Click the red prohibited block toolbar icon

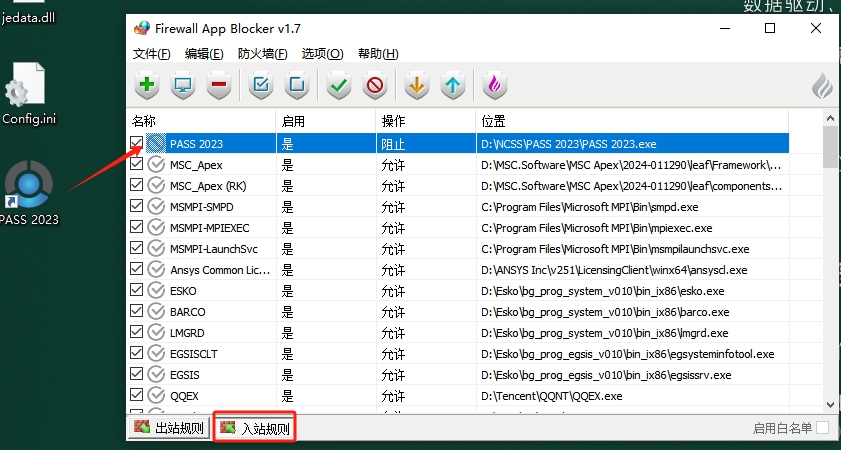375,85
